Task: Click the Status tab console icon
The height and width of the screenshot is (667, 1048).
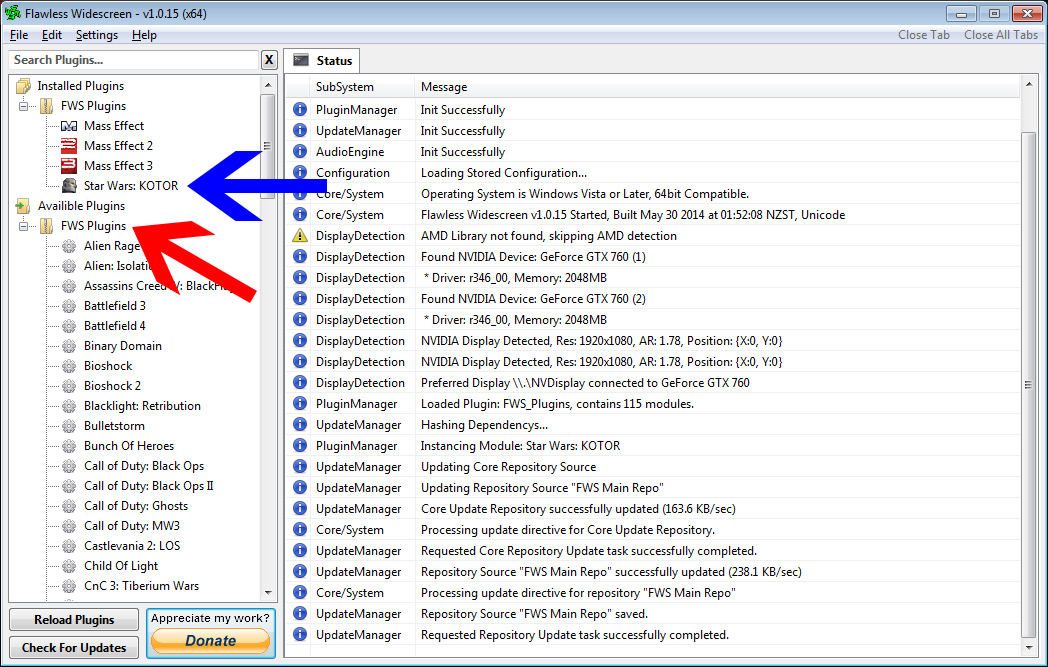Action: click(x=301, y=60)
